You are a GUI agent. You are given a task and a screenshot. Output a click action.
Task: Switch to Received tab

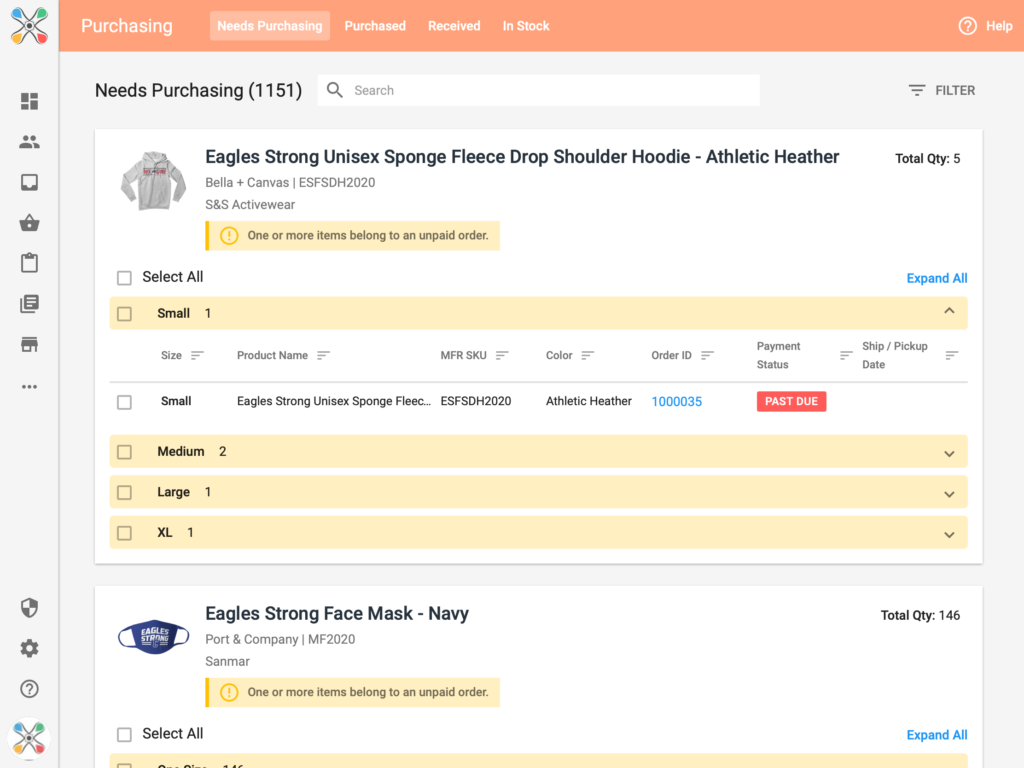(454, 26)
